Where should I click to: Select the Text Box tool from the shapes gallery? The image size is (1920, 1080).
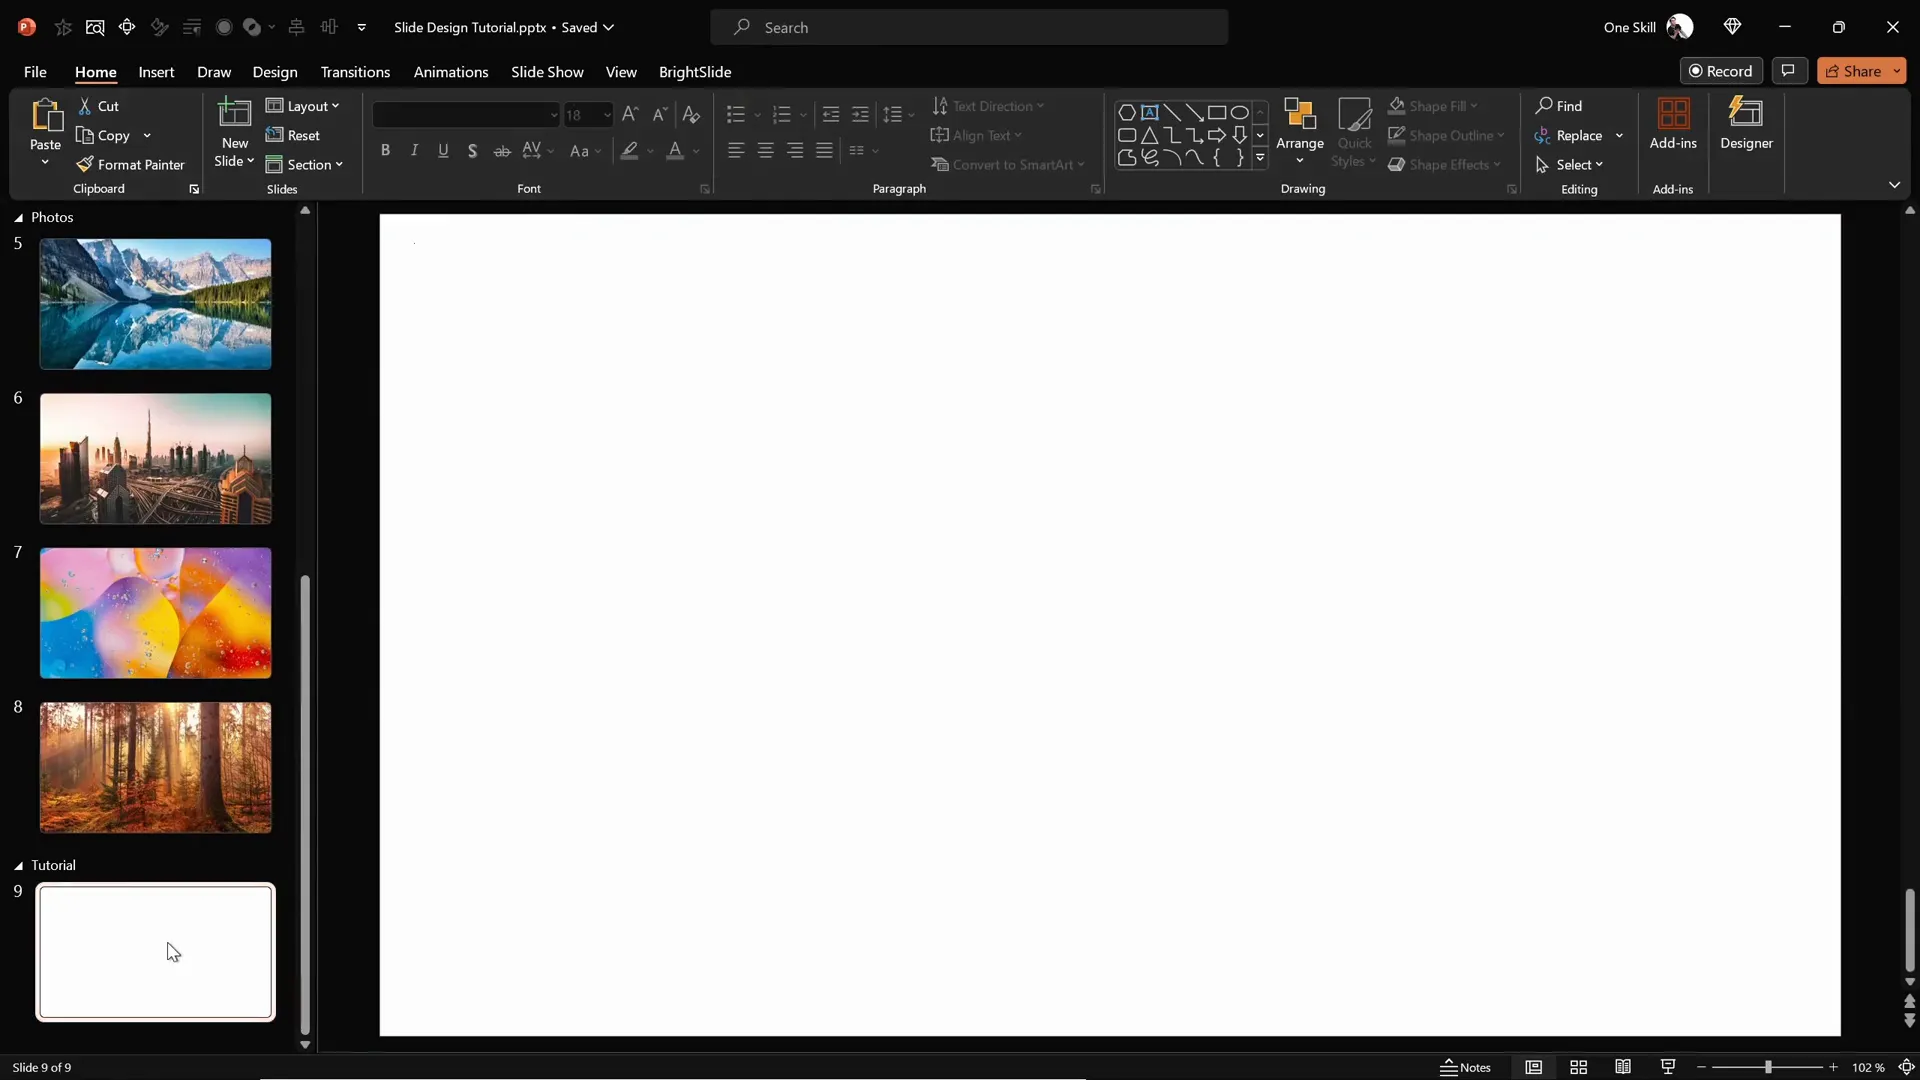click(1151, 112)
